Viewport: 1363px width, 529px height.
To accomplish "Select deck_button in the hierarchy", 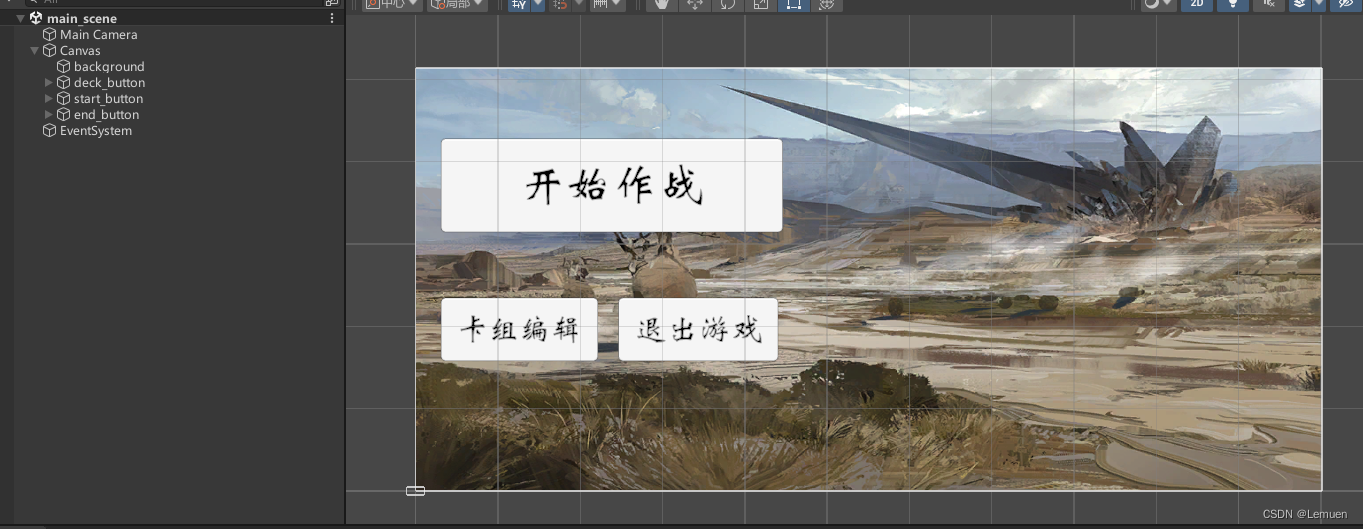I will pyautogui.click(x=109, y=83).
